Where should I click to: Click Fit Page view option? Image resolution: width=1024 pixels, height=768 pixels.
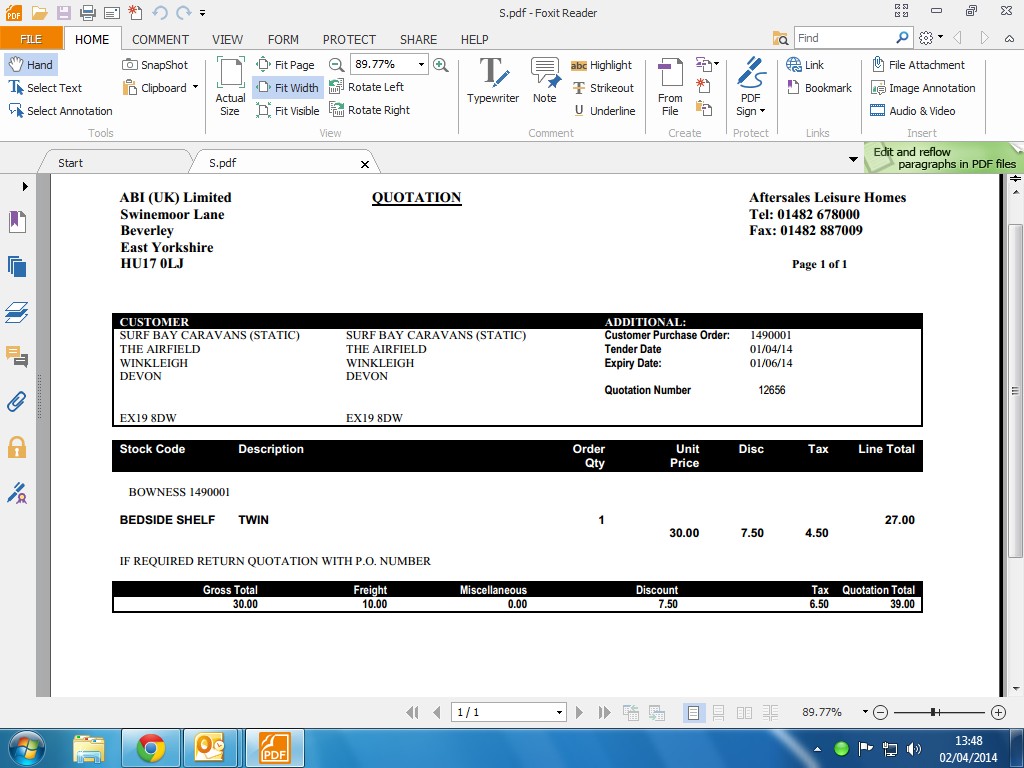(x=285, y=65)
